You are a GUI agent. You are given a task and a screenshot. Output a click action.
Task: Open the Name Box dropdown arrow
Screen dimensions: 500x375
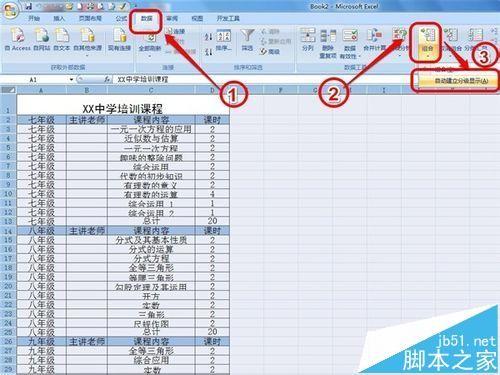point(71,79)
